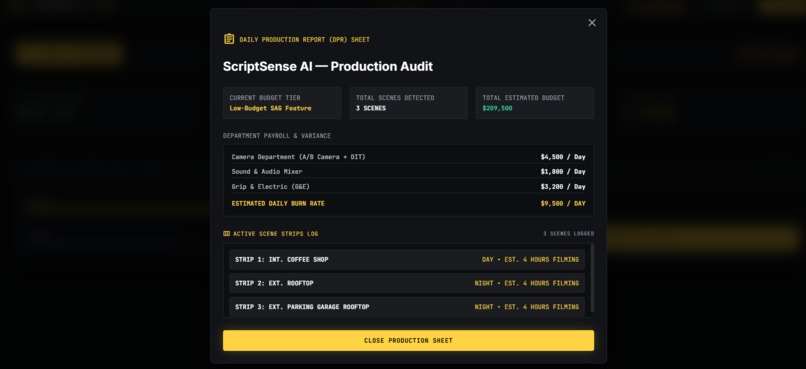
Task: Click the Daily Production Report (DPR) Sheet label
Action: coord(304,40)
